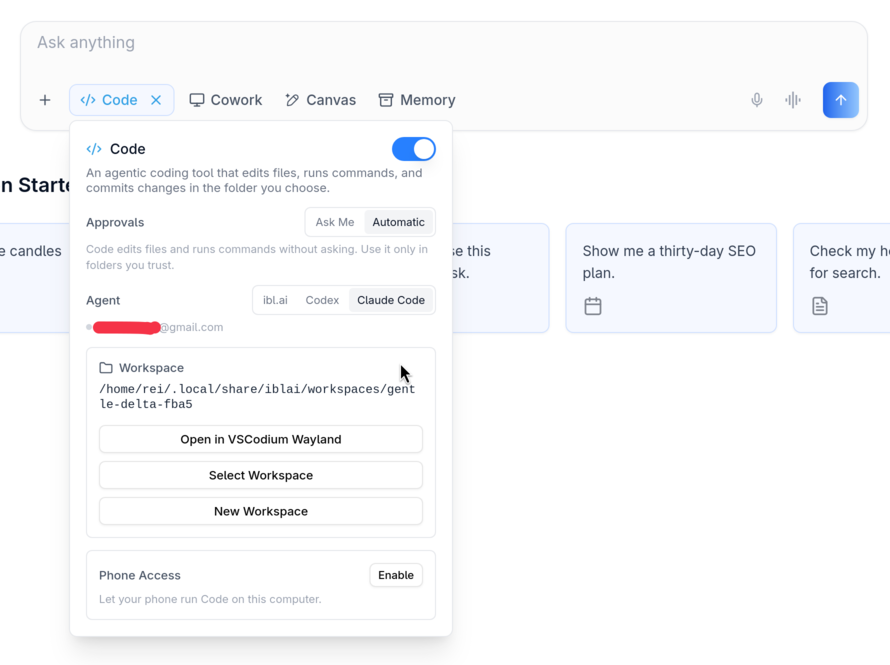890x665 pixels.
Task: Click the calendar icon on SEO card
Action: pyautogui.click(x=593, y=306)
